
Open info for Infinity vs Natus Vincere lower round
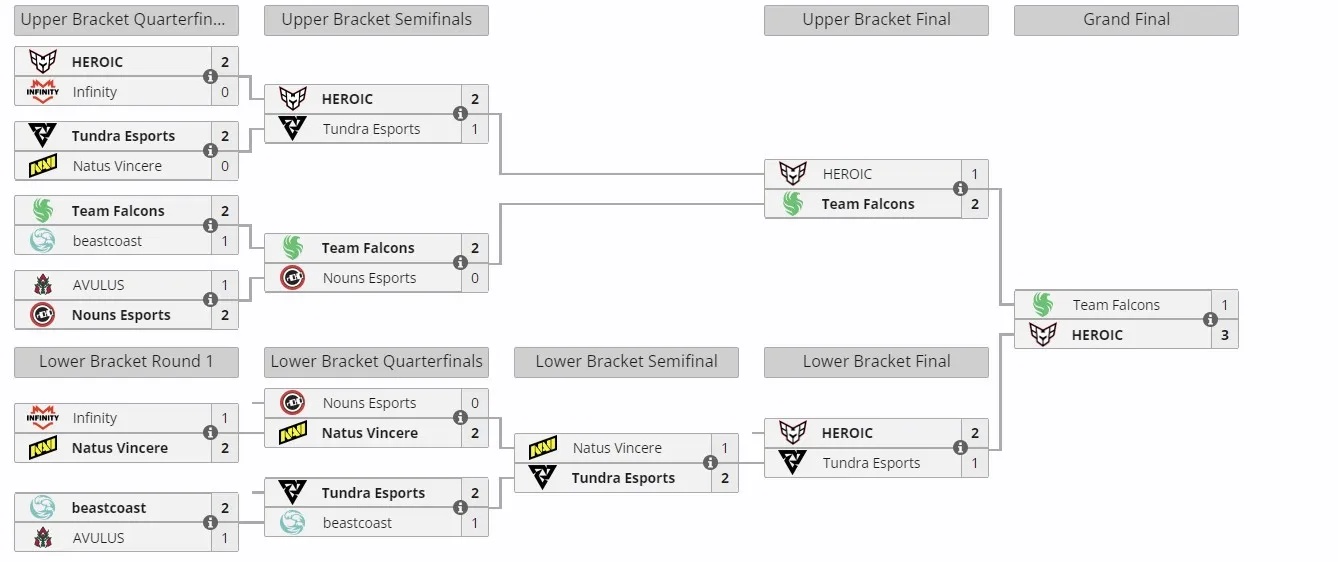pos(210,433)
